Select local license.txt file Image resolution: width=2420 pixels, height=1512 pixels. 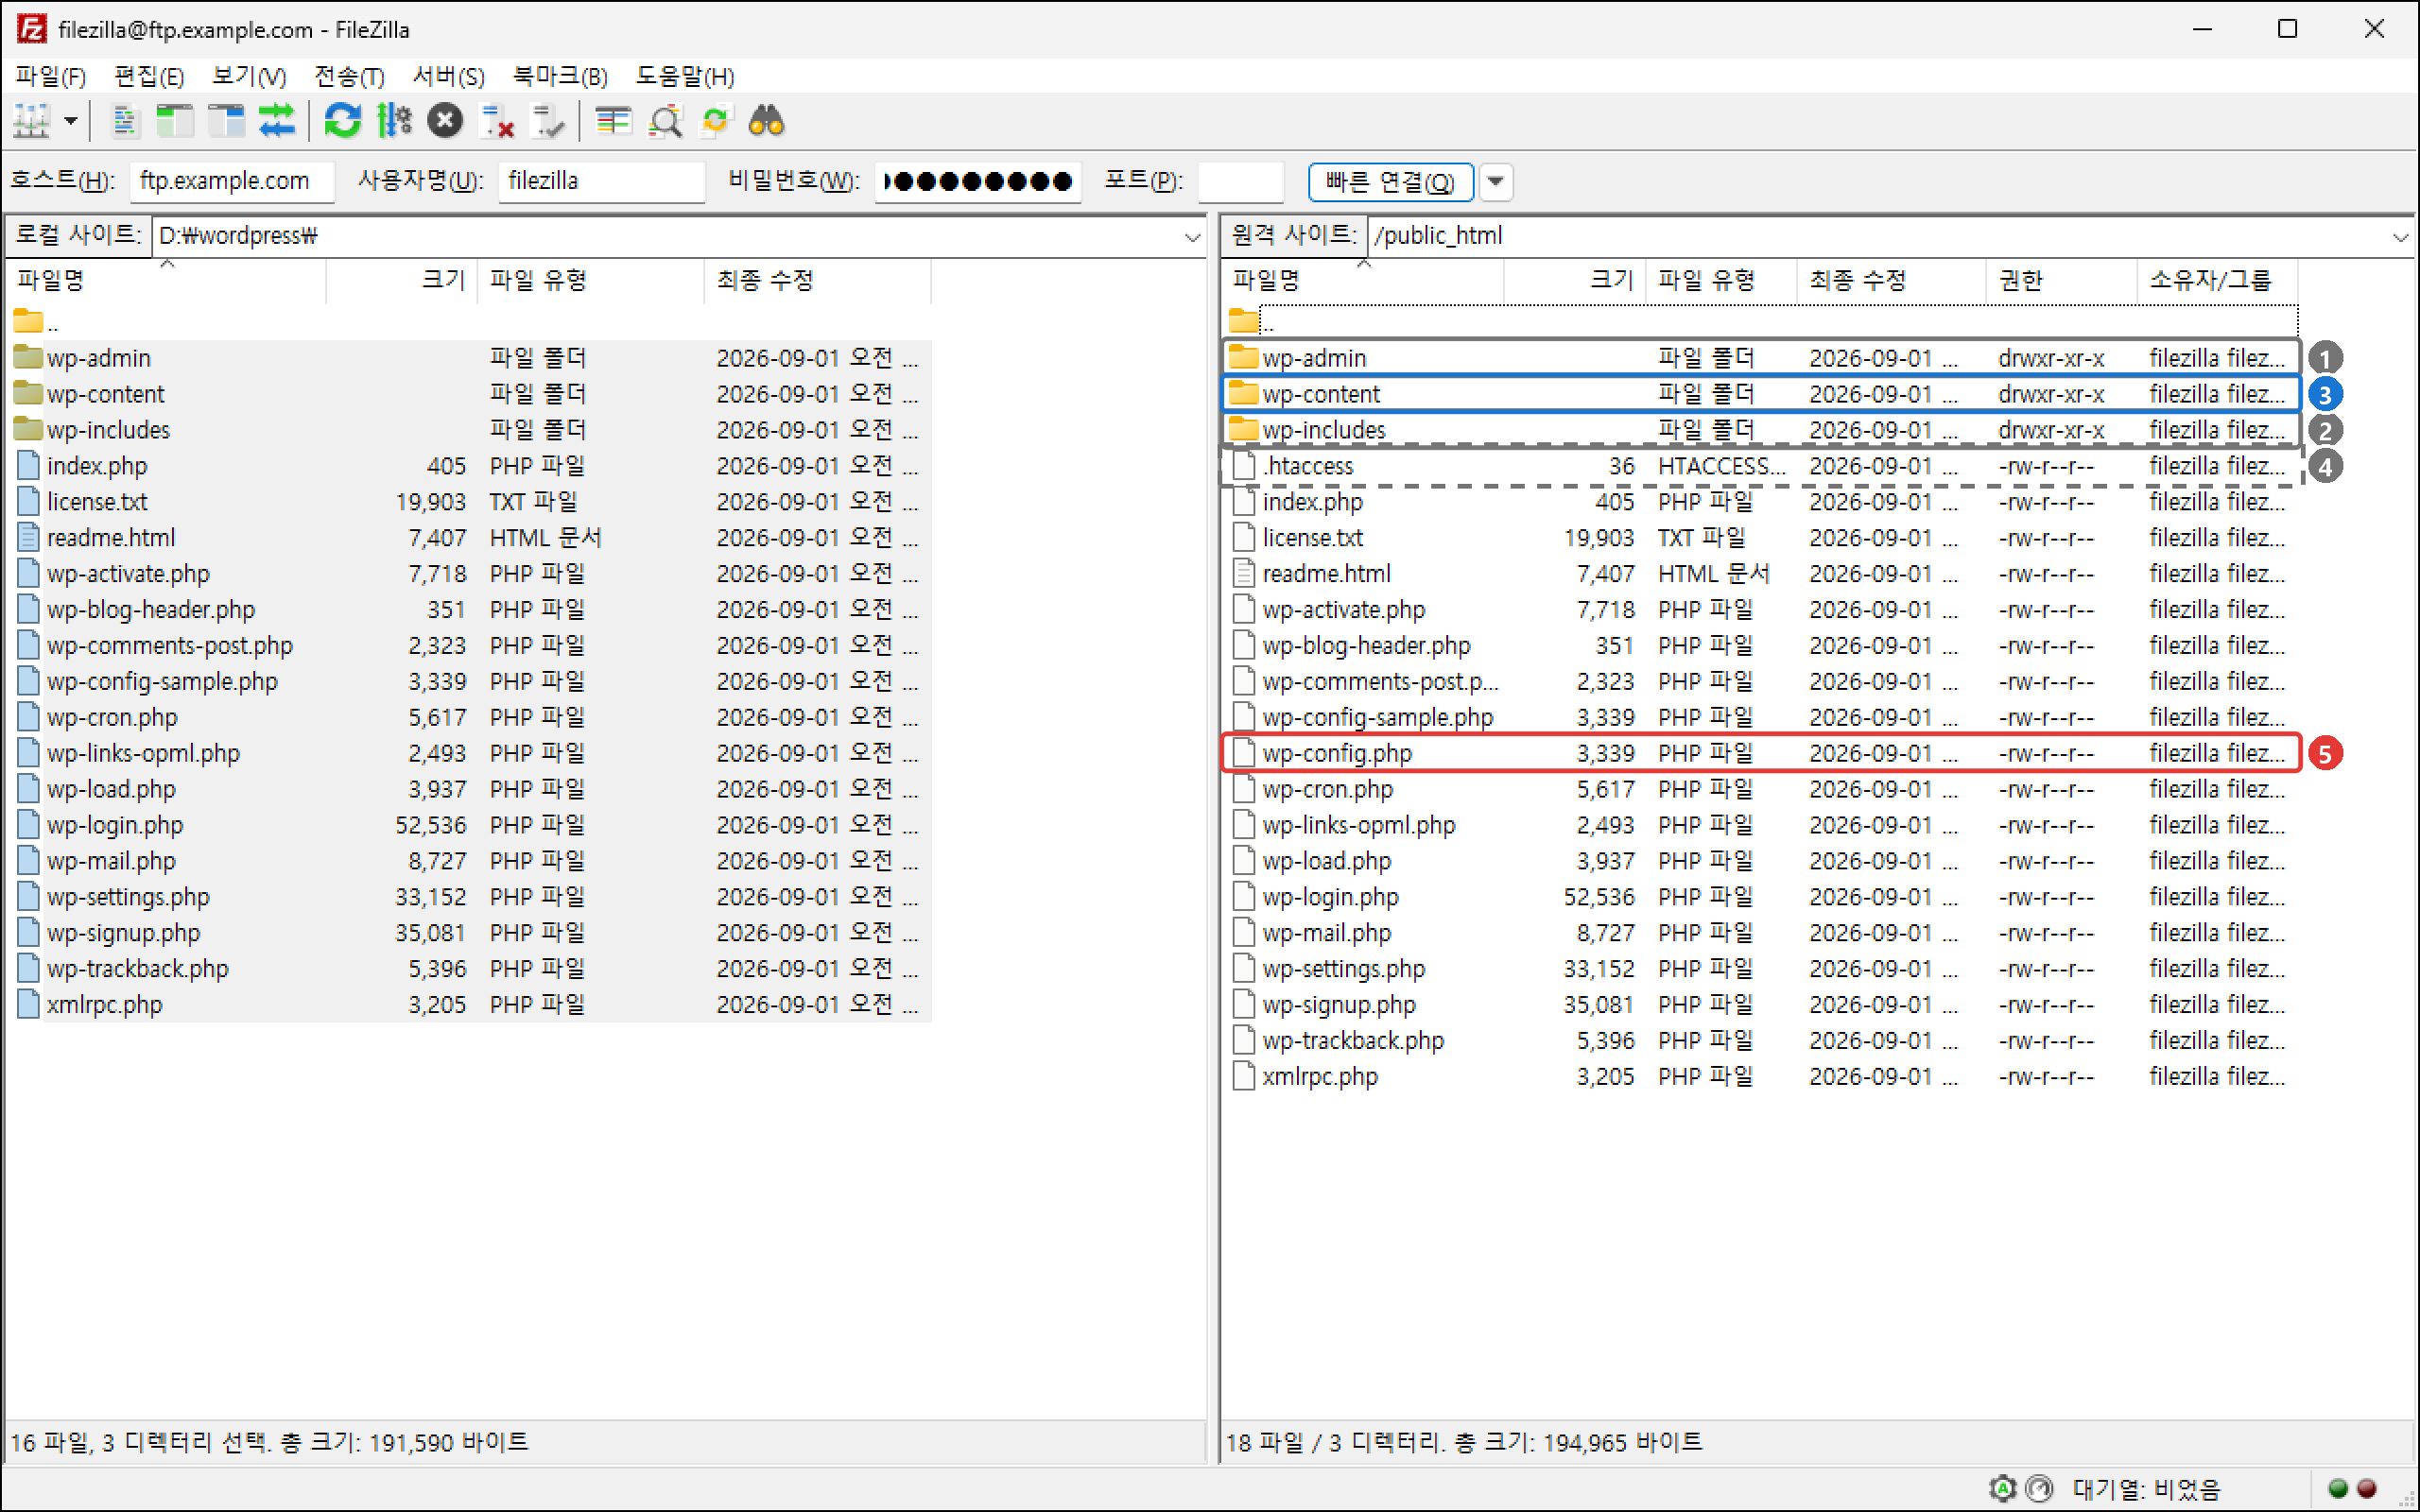(470, 501)
